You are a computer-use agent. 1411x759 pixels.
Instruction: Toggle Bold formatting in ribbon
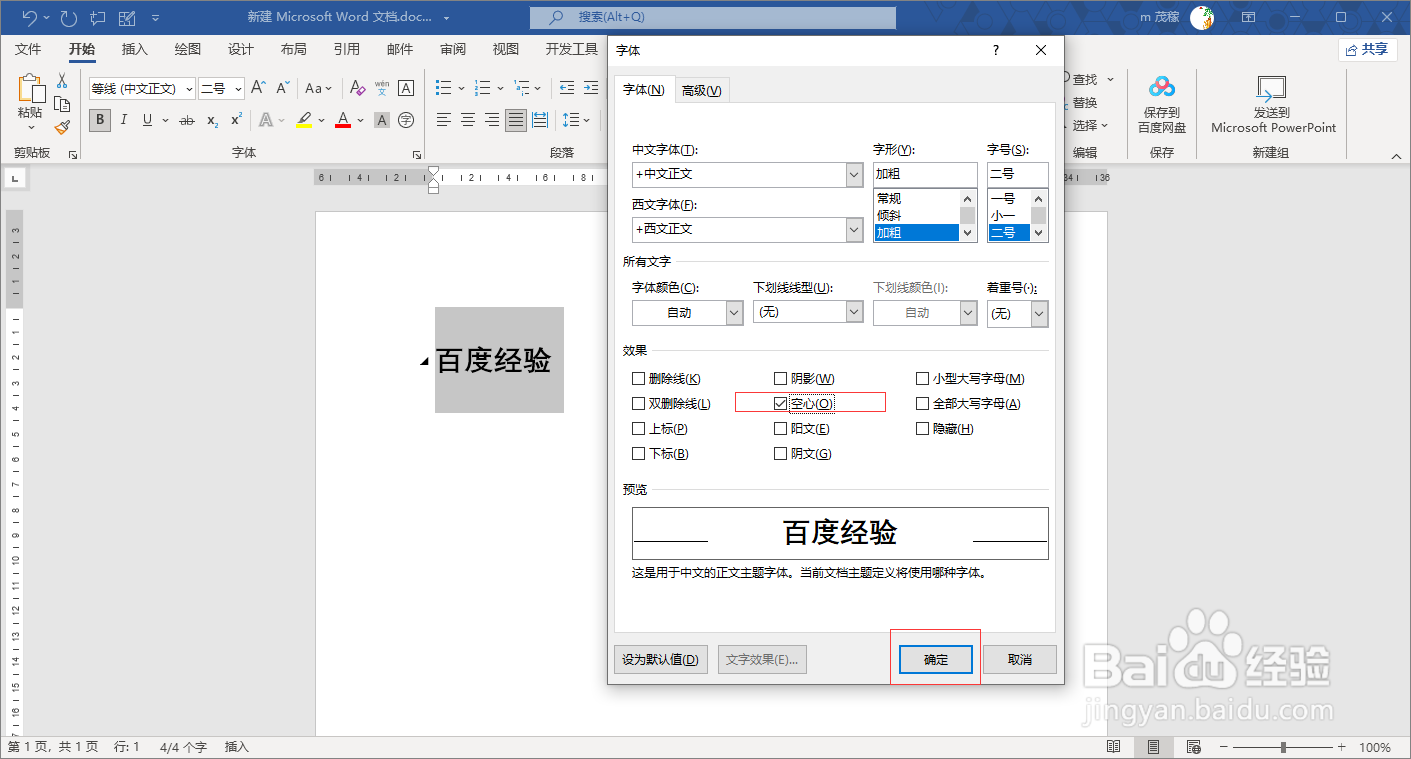[x=100, y=120]
